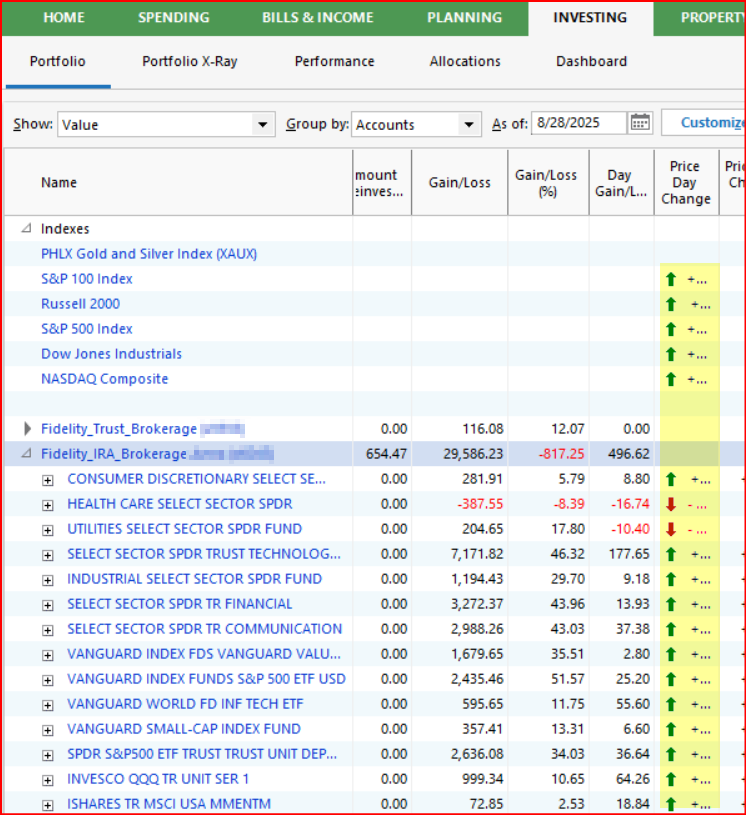This screenshot has width=746, height=815.
Task: Click green up arrow for S&P 100 Index
Action: click(671, 280)
